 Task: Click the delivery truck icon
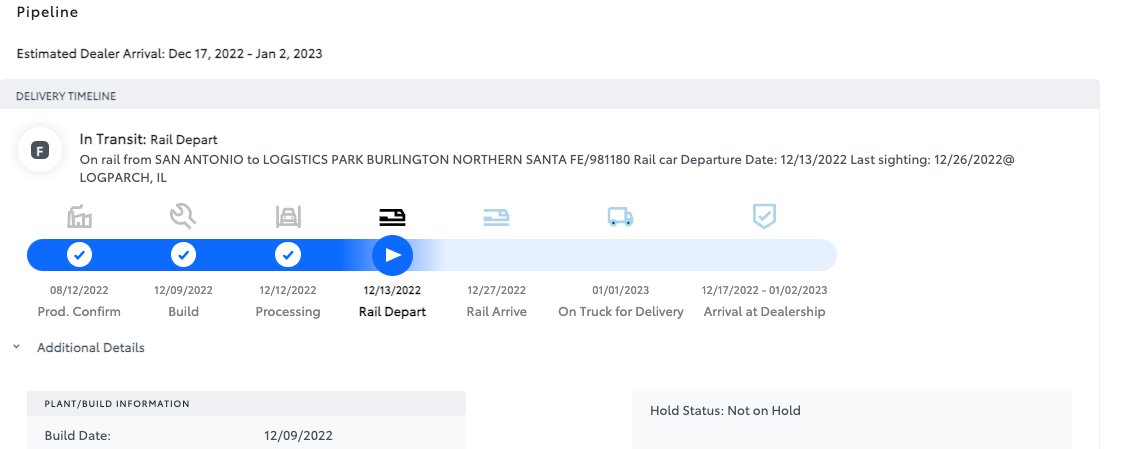click(x=620, y=216)
